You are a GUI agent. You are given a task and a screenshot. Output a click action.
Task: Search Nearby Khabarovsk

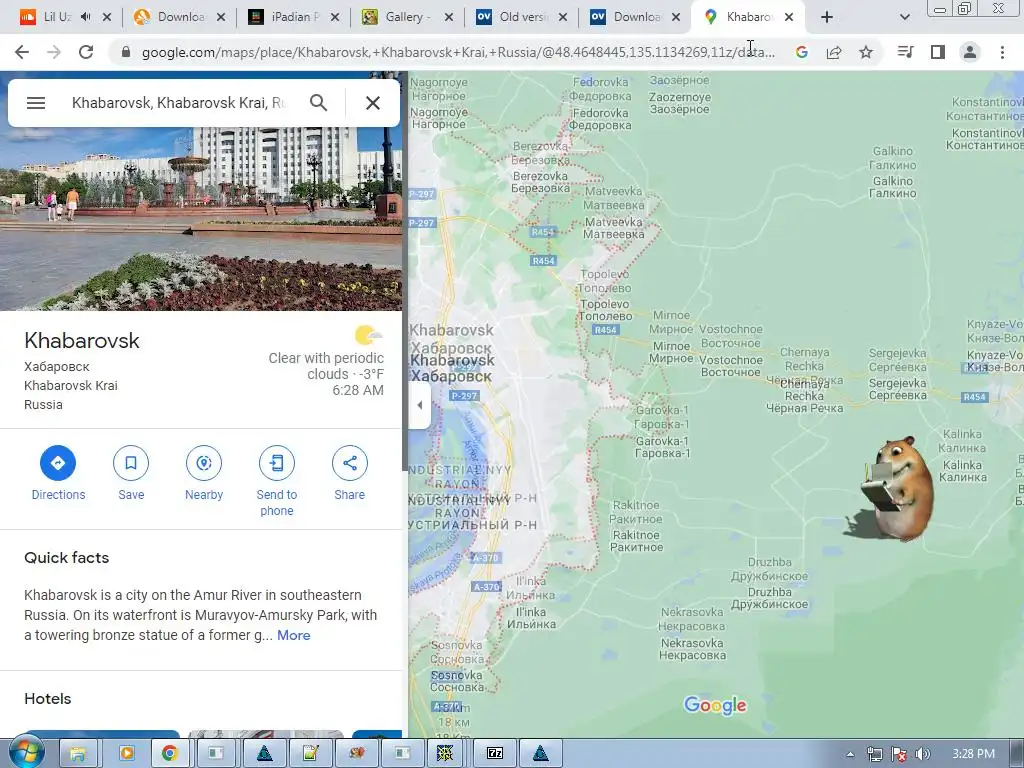204,473
